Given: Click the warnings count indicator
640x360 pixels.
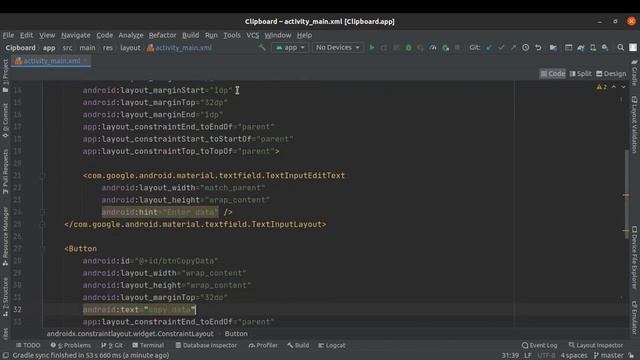Looking at the screenshot, I should 601,87.
